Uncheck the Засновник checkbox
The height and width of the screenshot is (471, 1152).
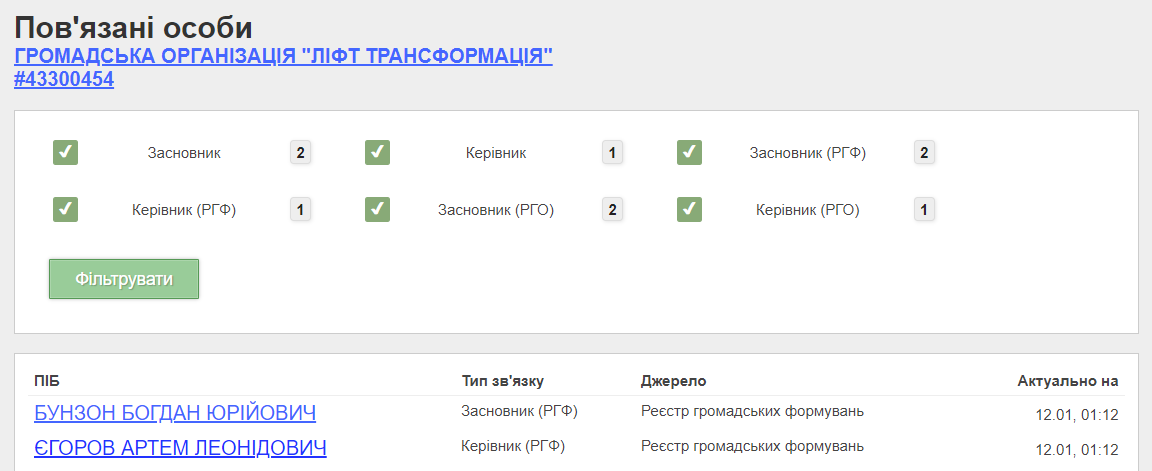point(66,153)
